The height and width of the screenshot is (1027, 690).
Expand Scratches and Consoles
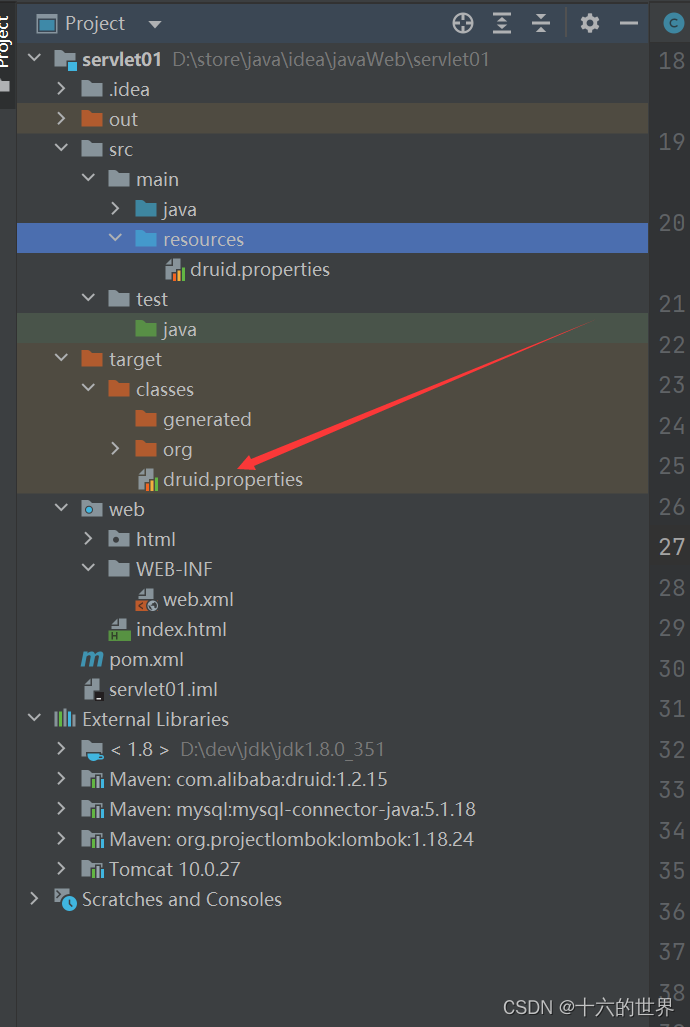pyautogui.click(x=34, y=900)
